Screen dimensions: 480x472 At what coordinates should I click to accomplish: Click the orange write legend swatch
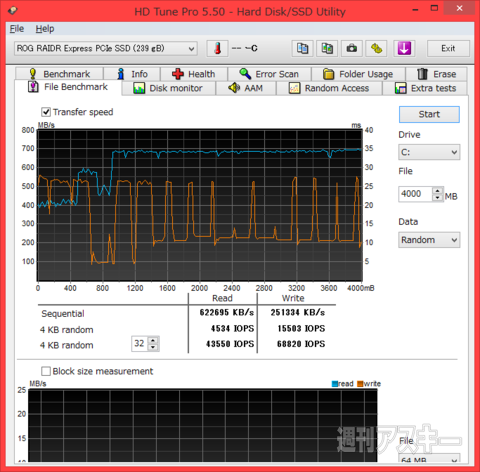click(360, 384)
